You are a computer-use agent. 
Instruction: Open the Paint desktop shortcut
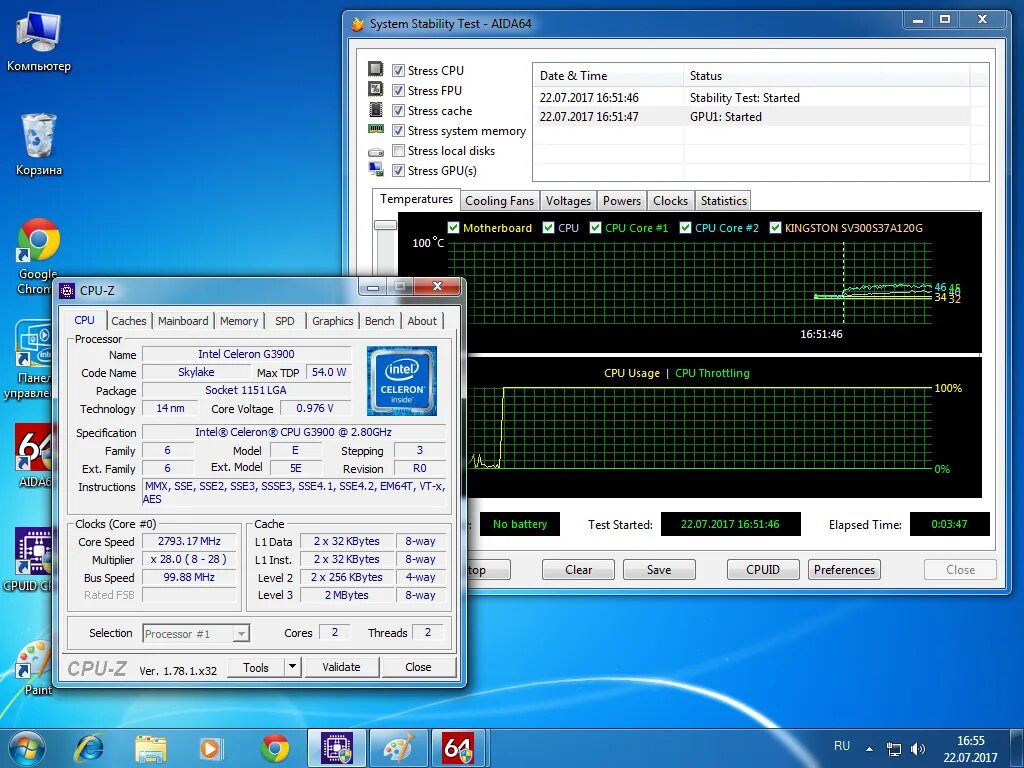(x=34, y=667)
